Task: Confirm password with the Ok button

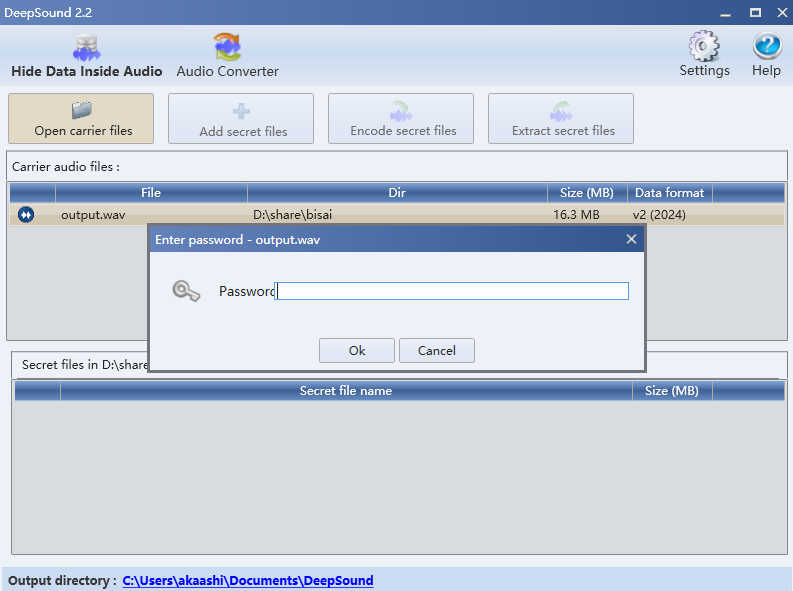Action: coord(357,350)
